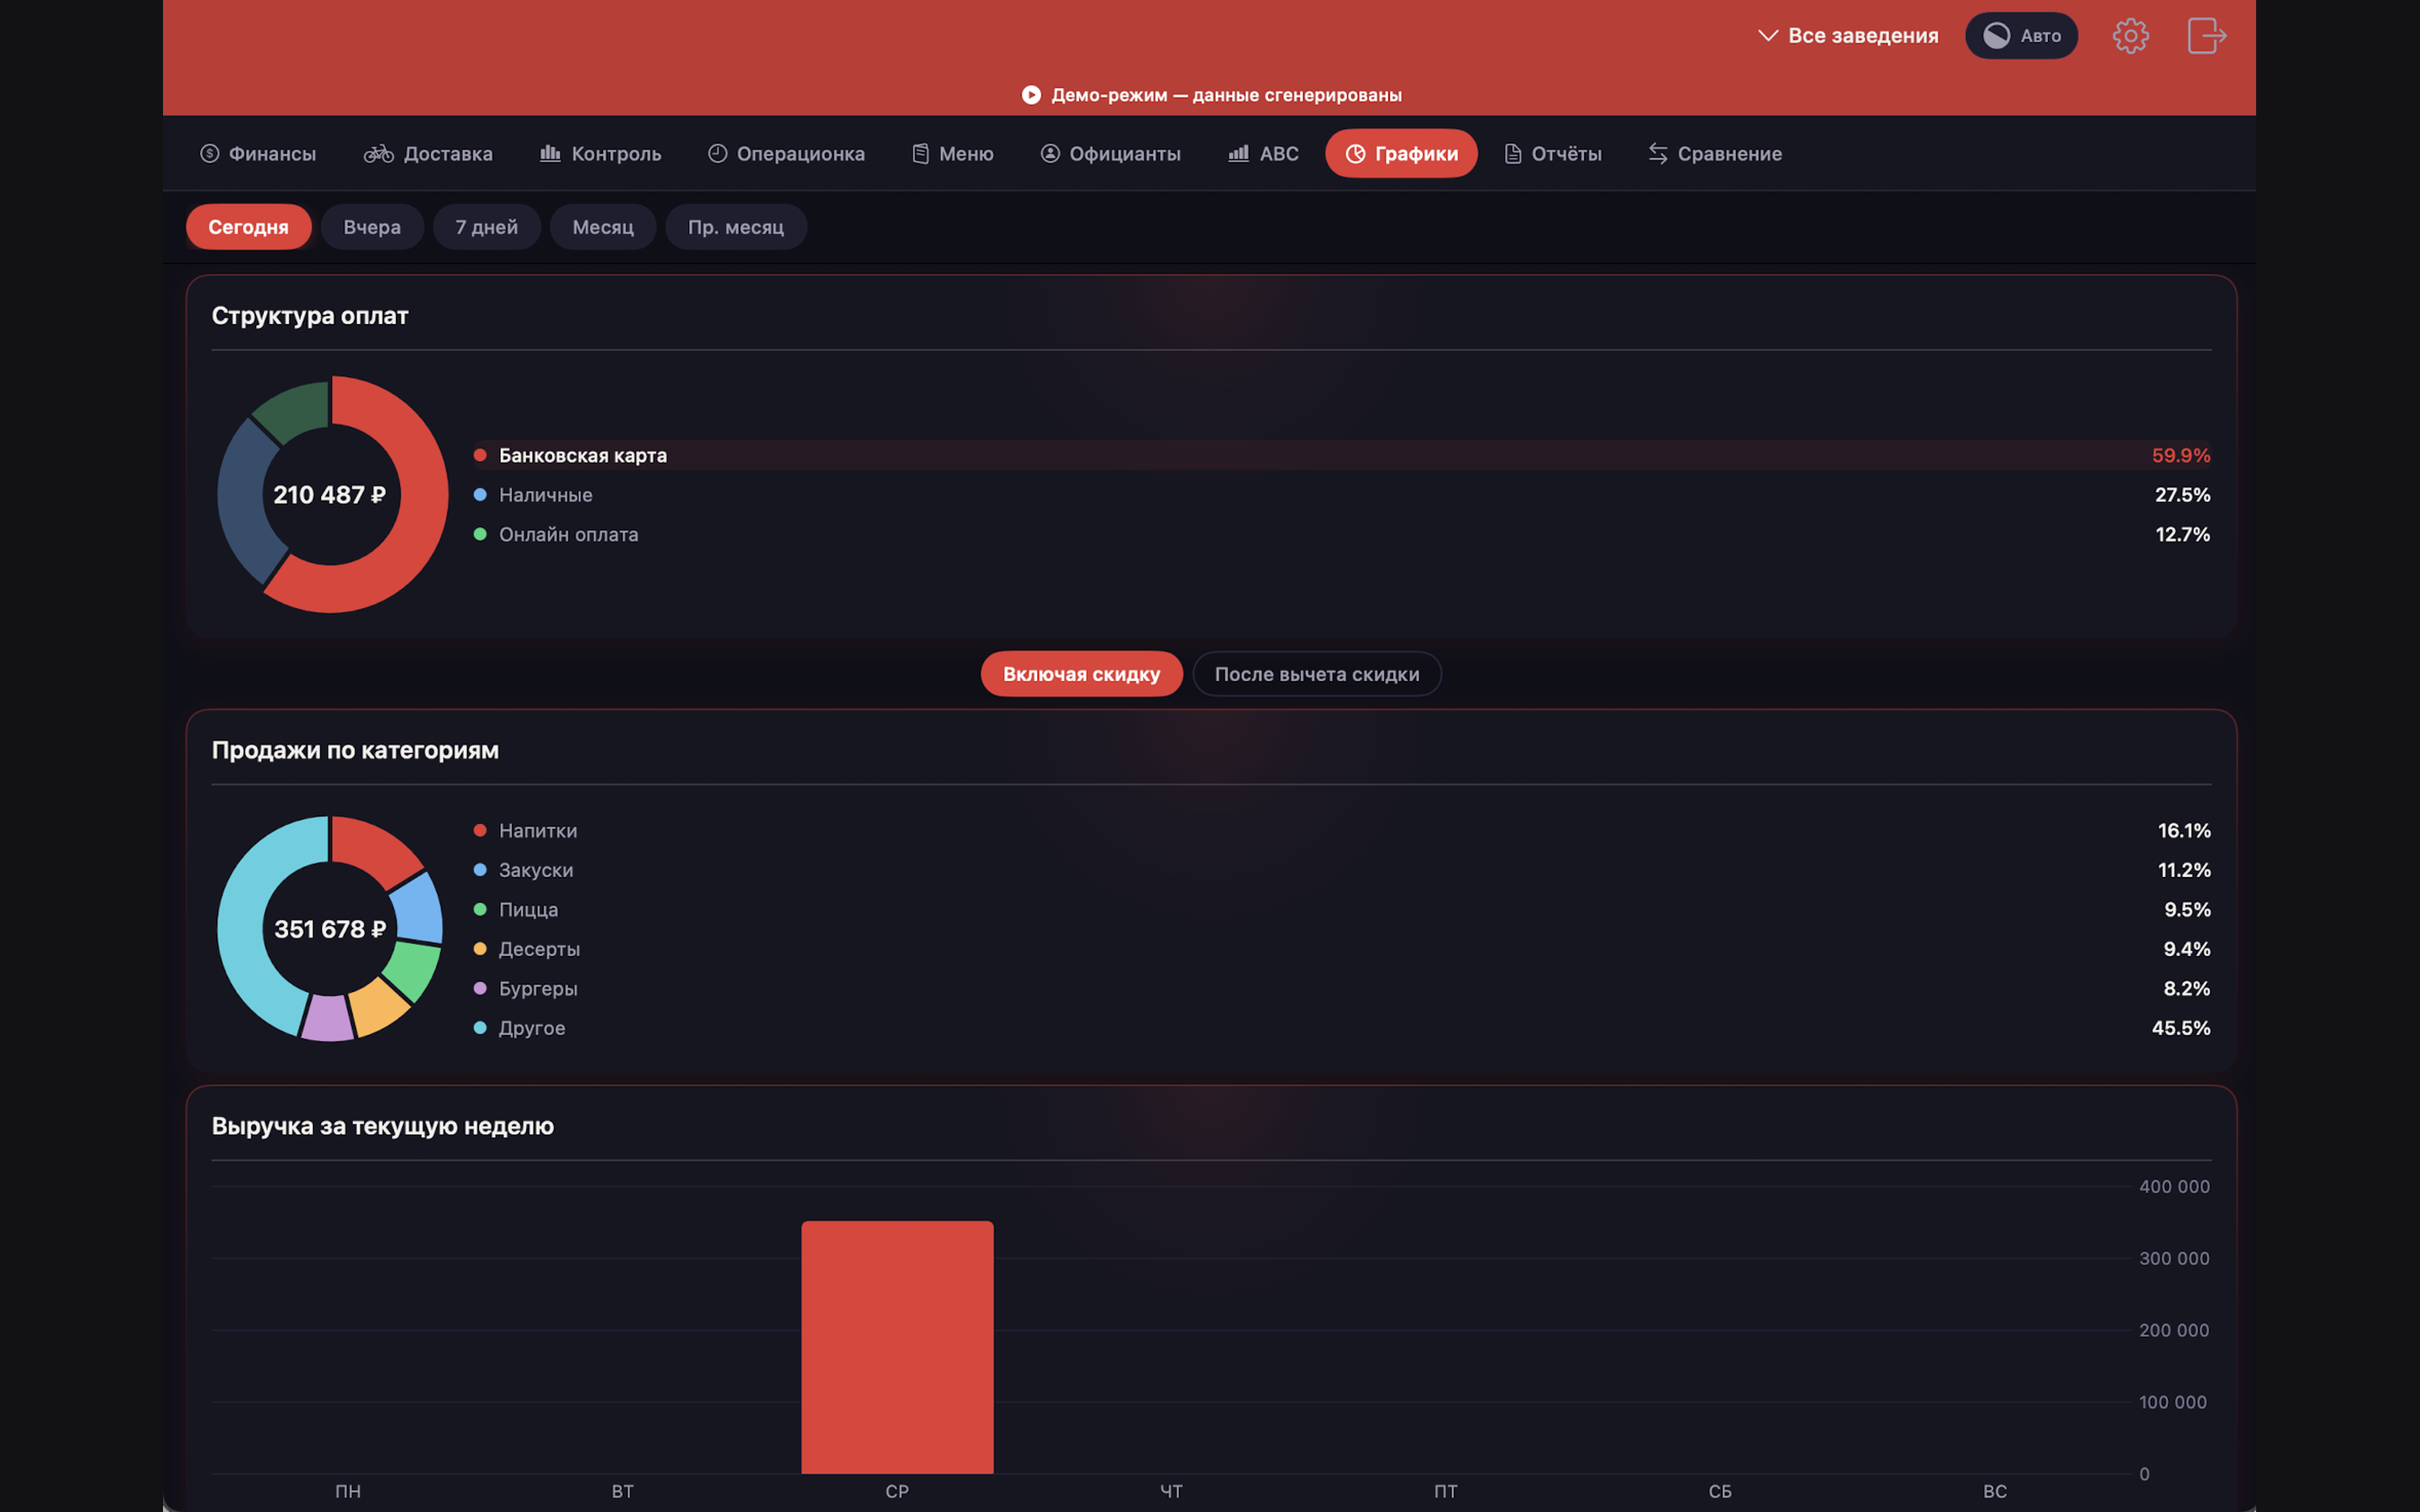This screenshot has width=2420, height=1512.
Task: Click the blue Наличные legend dot
Action: tap(480, 495)
